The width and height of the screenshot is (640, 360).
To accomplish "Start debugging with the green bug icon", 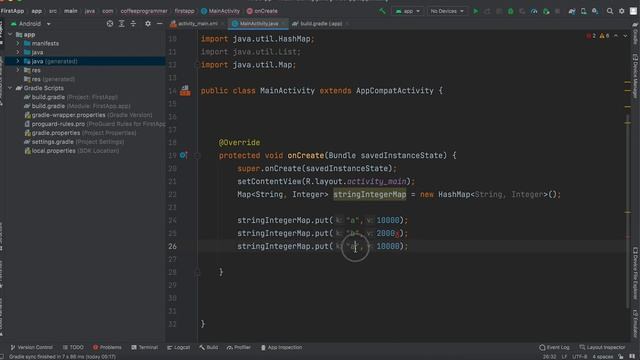I will pyautogui.click(x=511, y=11).
